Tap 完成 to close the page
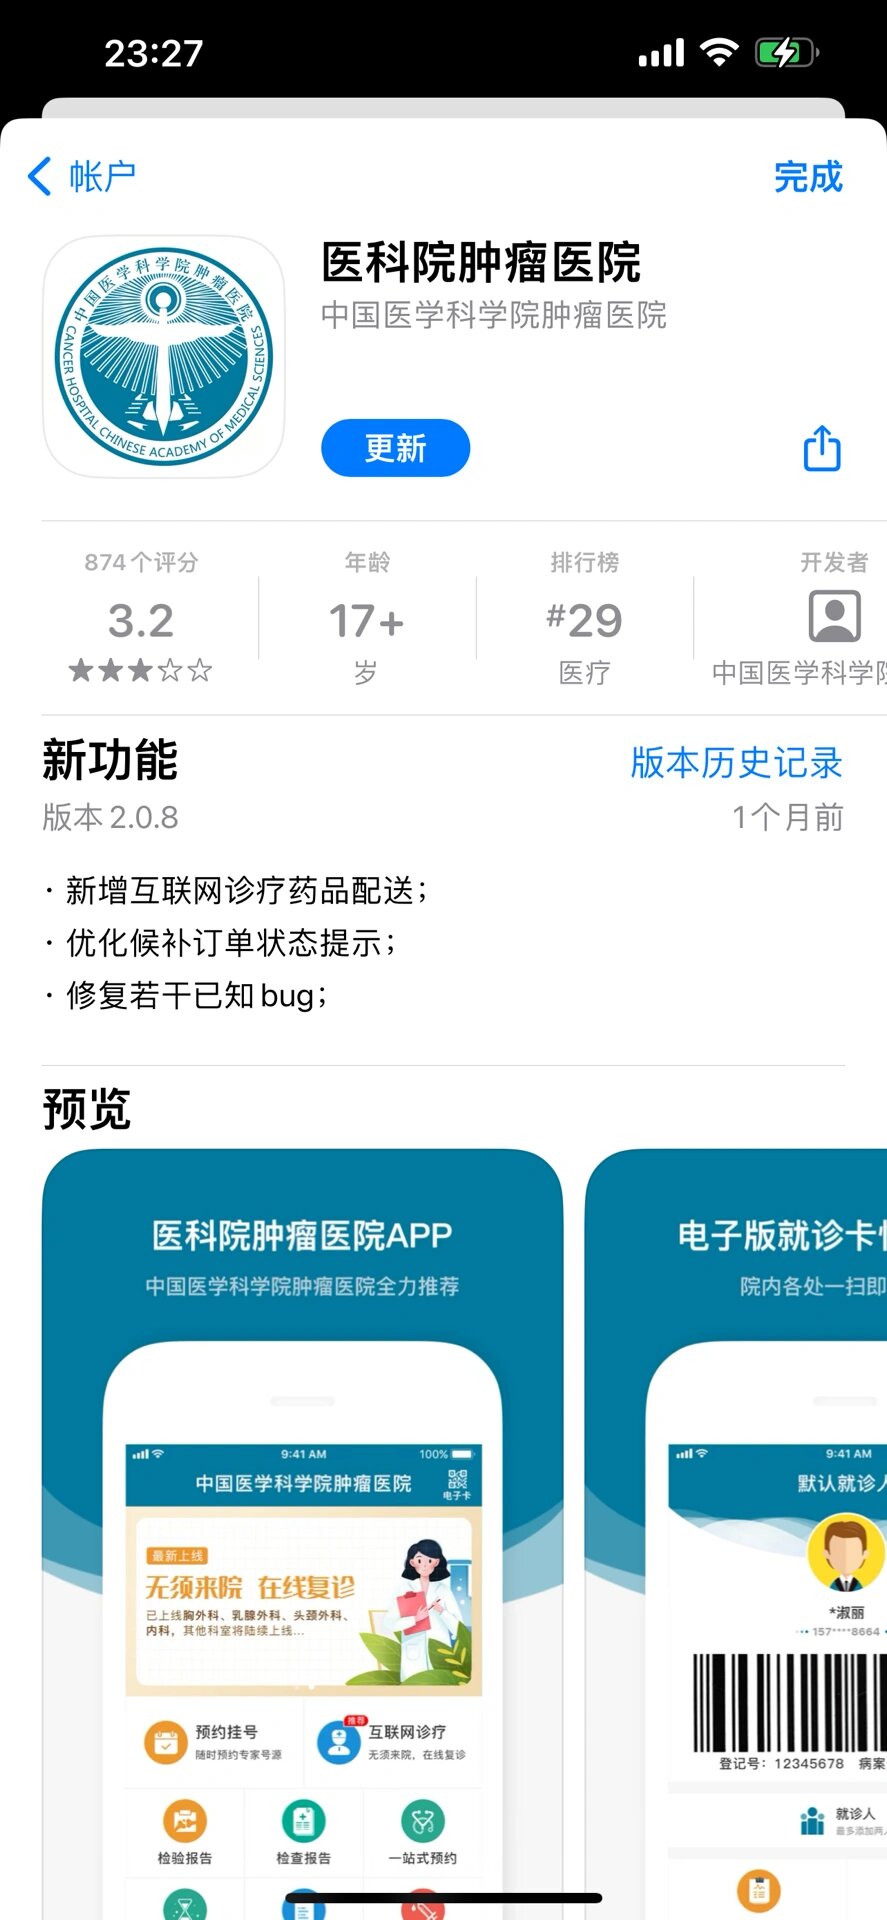 pos(808,177)
